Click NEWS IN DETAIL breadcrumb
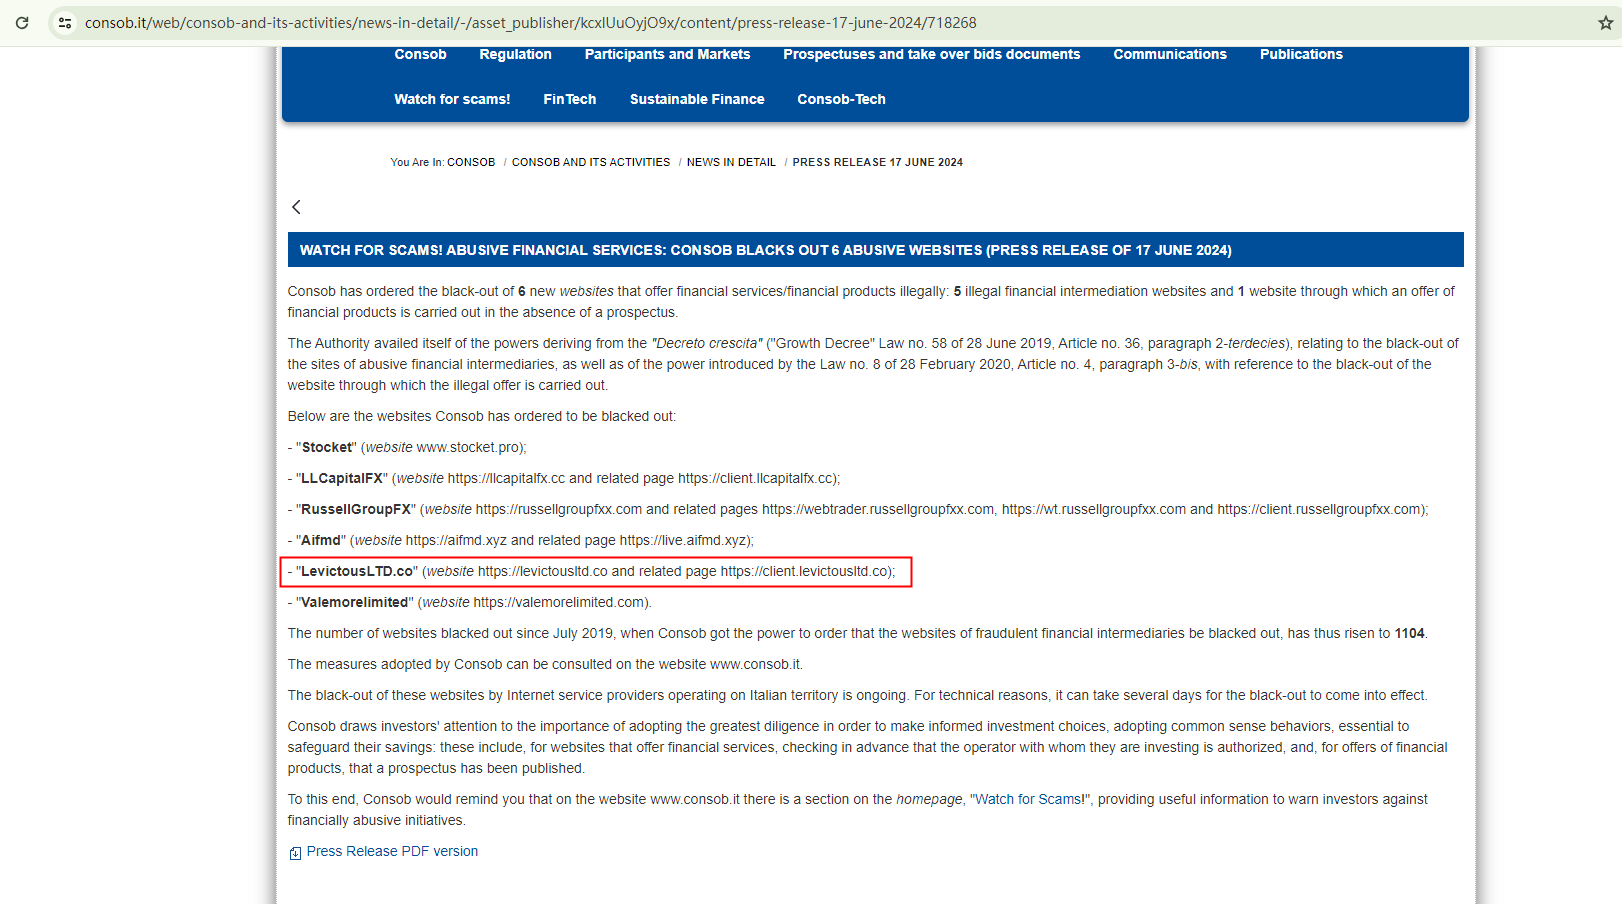Image resolution: width=1622 pixels, height=904 pixels. 731,162
